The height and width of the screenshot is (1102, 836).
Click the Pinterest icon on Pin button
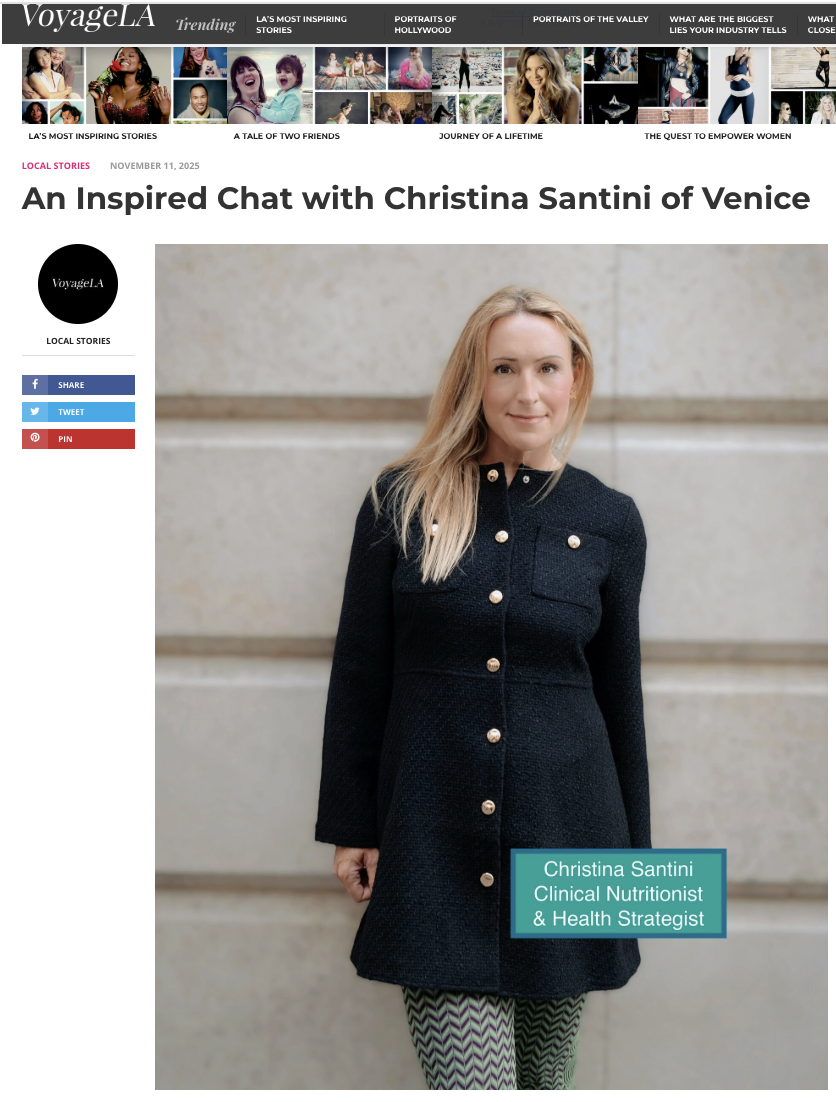35,438
